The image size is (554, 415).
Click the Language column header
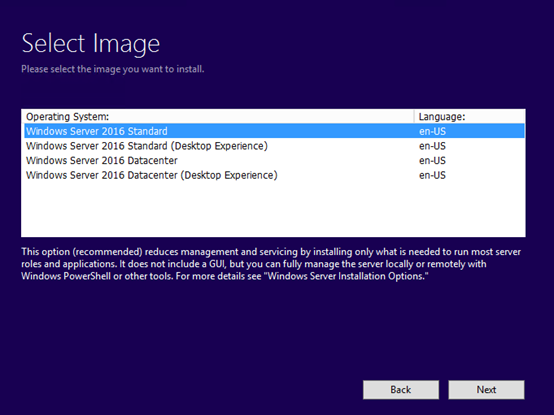pyautogui.click(x=469, y=117)
